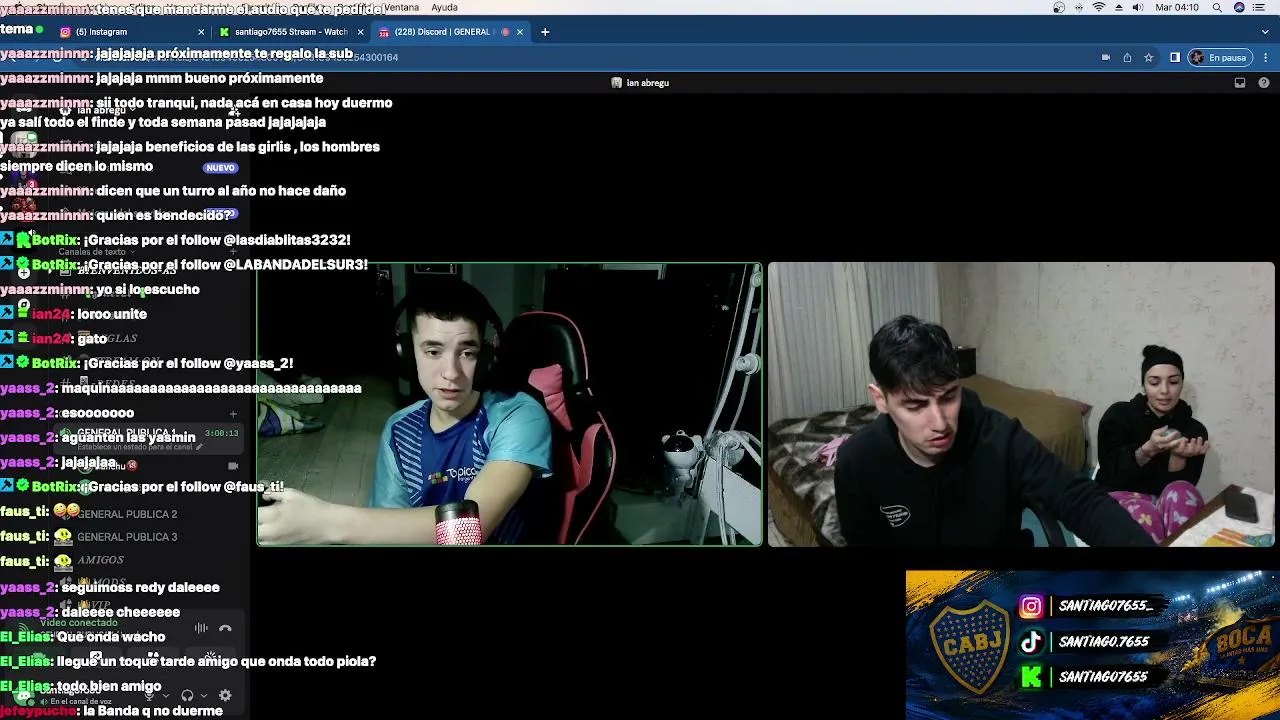Open the Ventana menu in the menu bar
The width and height of the screenshot is (1280, 720).
[x=401, y=7]
